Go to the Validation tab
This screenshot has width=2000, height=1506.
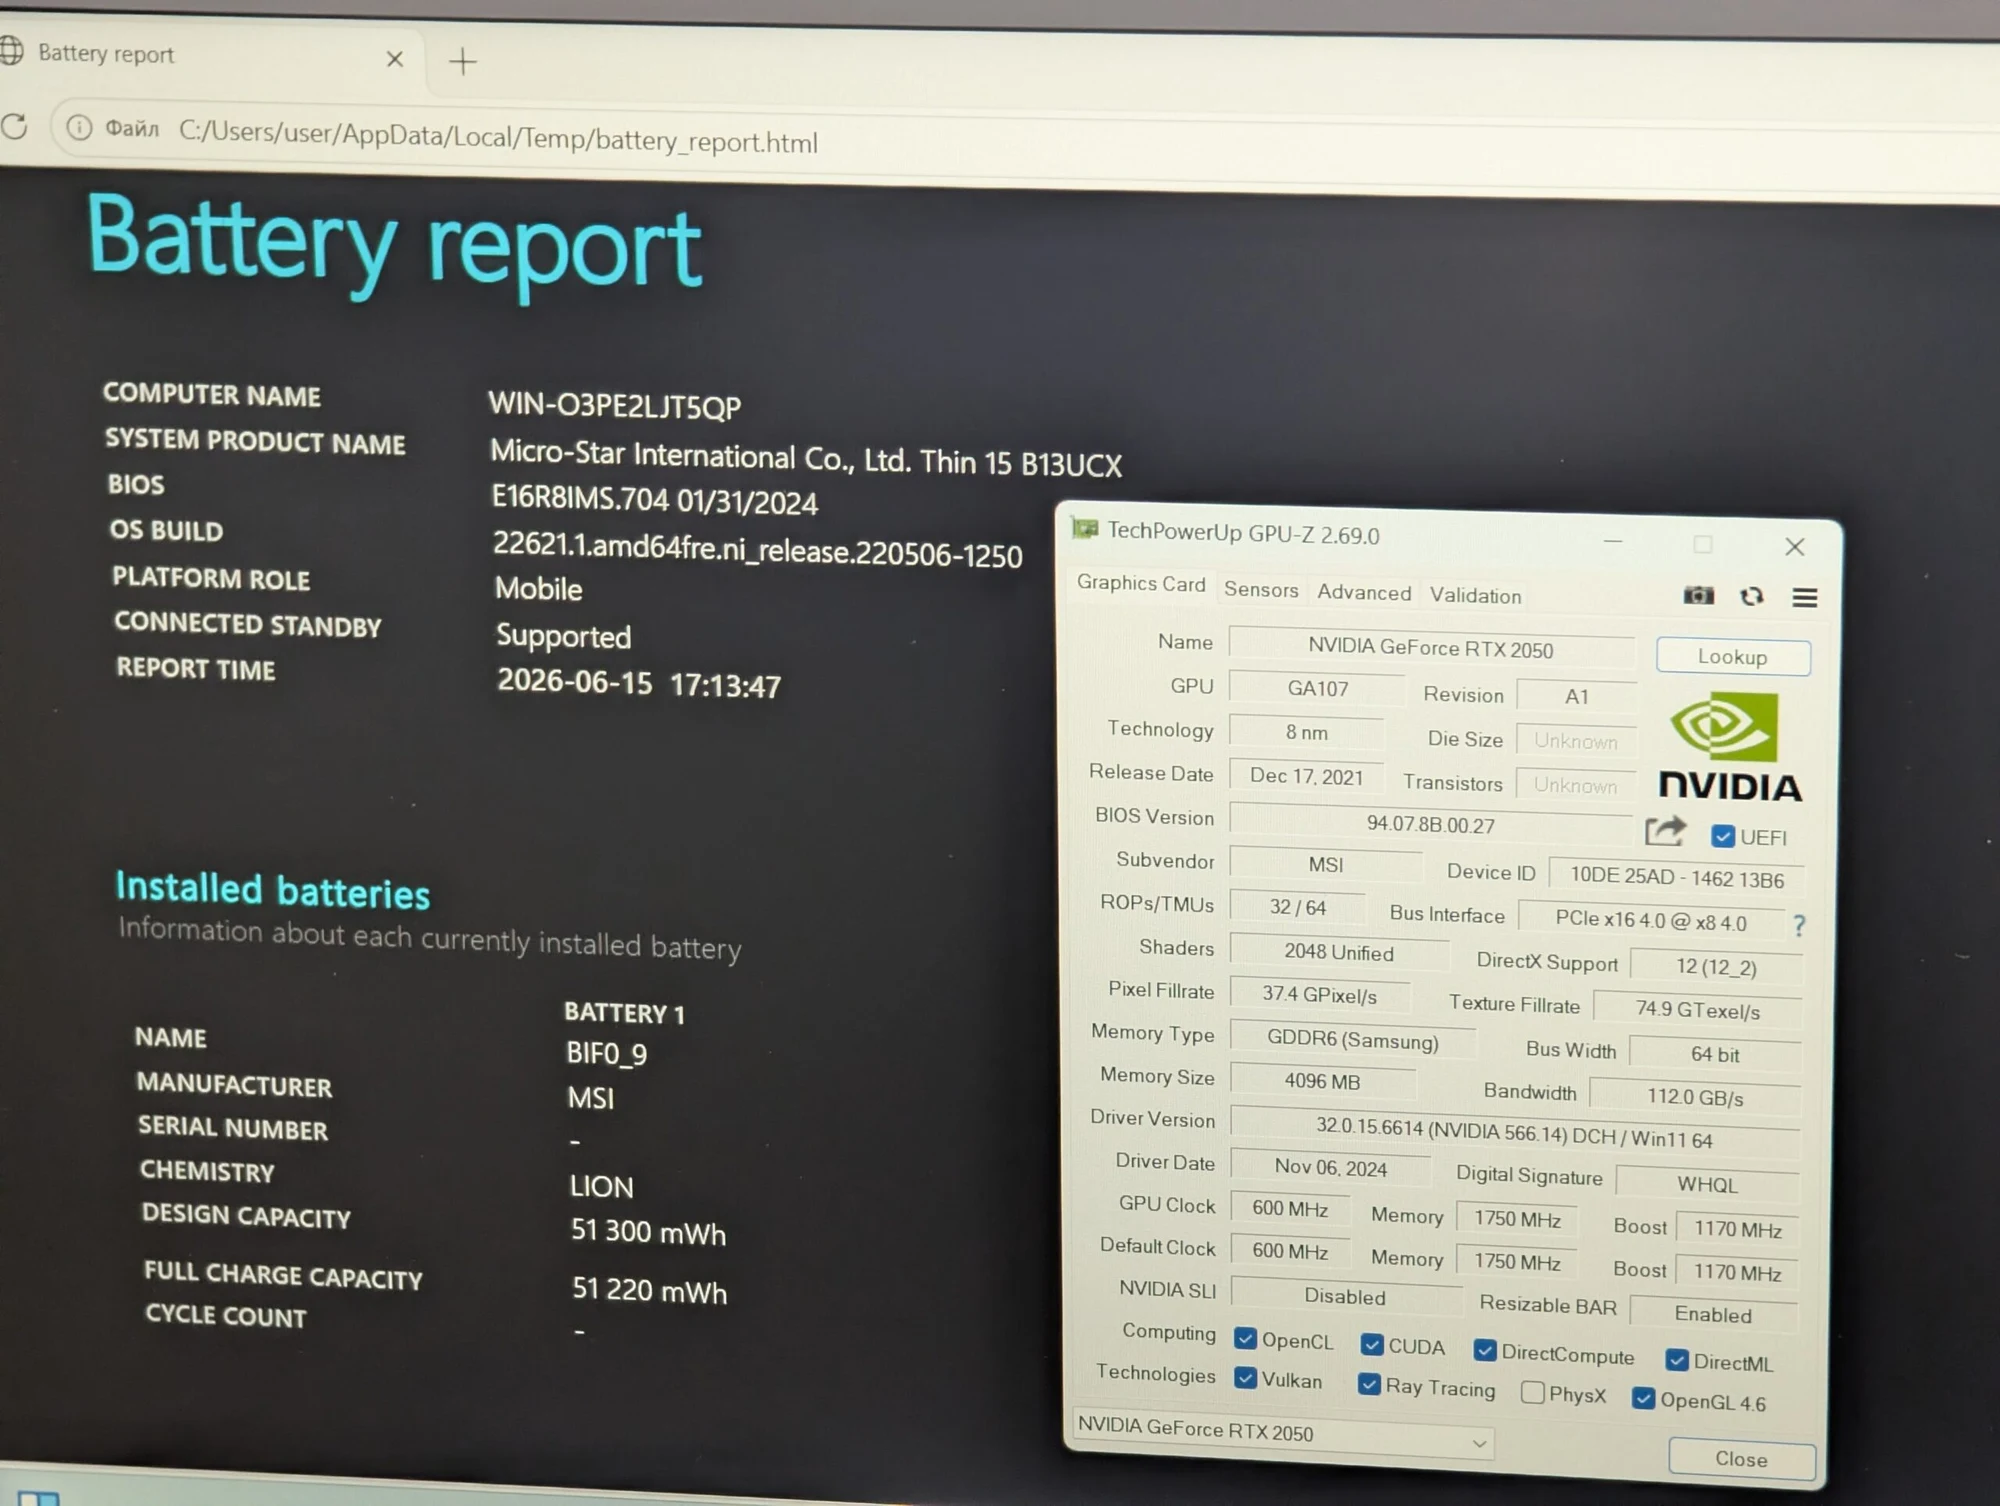[1475, 595]
